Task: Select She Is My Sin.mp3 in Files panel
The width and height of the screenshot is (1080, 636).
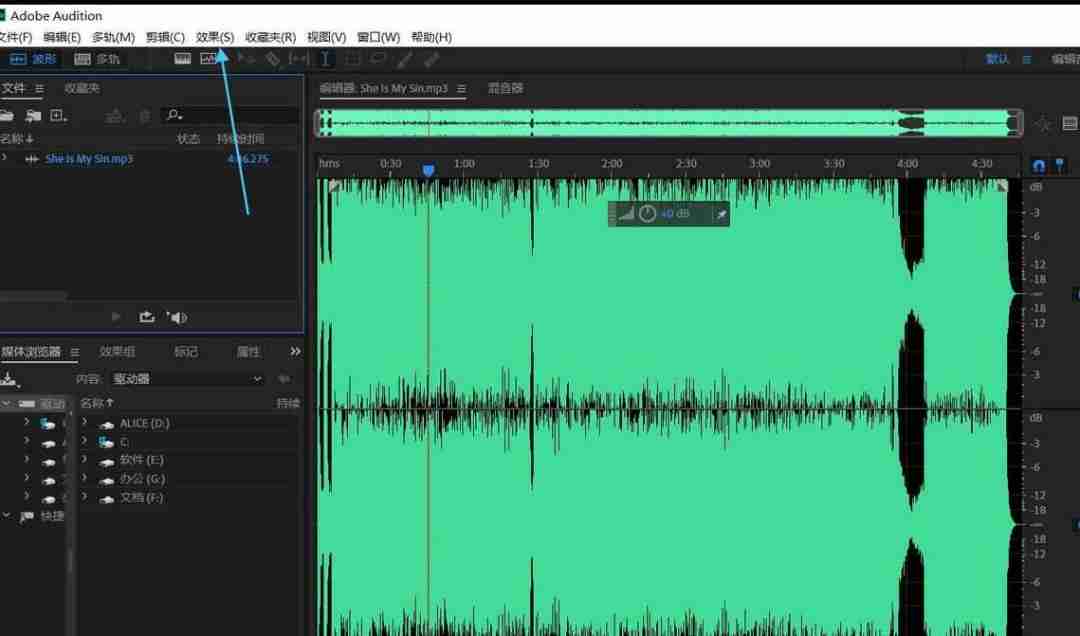Action: [88, 158]
